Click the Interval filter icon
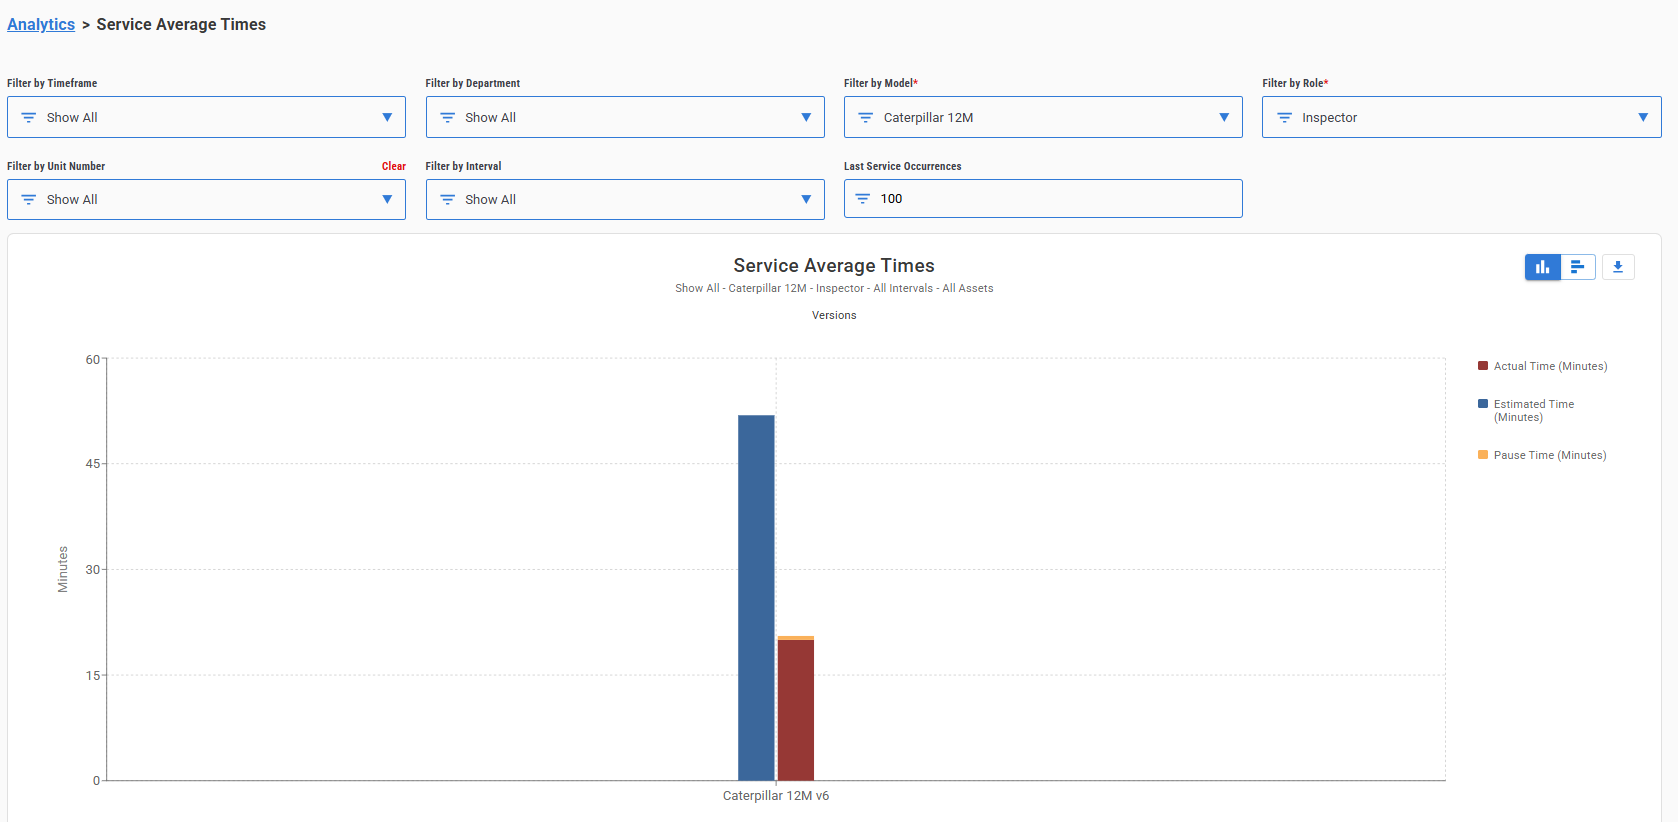 (448, 200)
